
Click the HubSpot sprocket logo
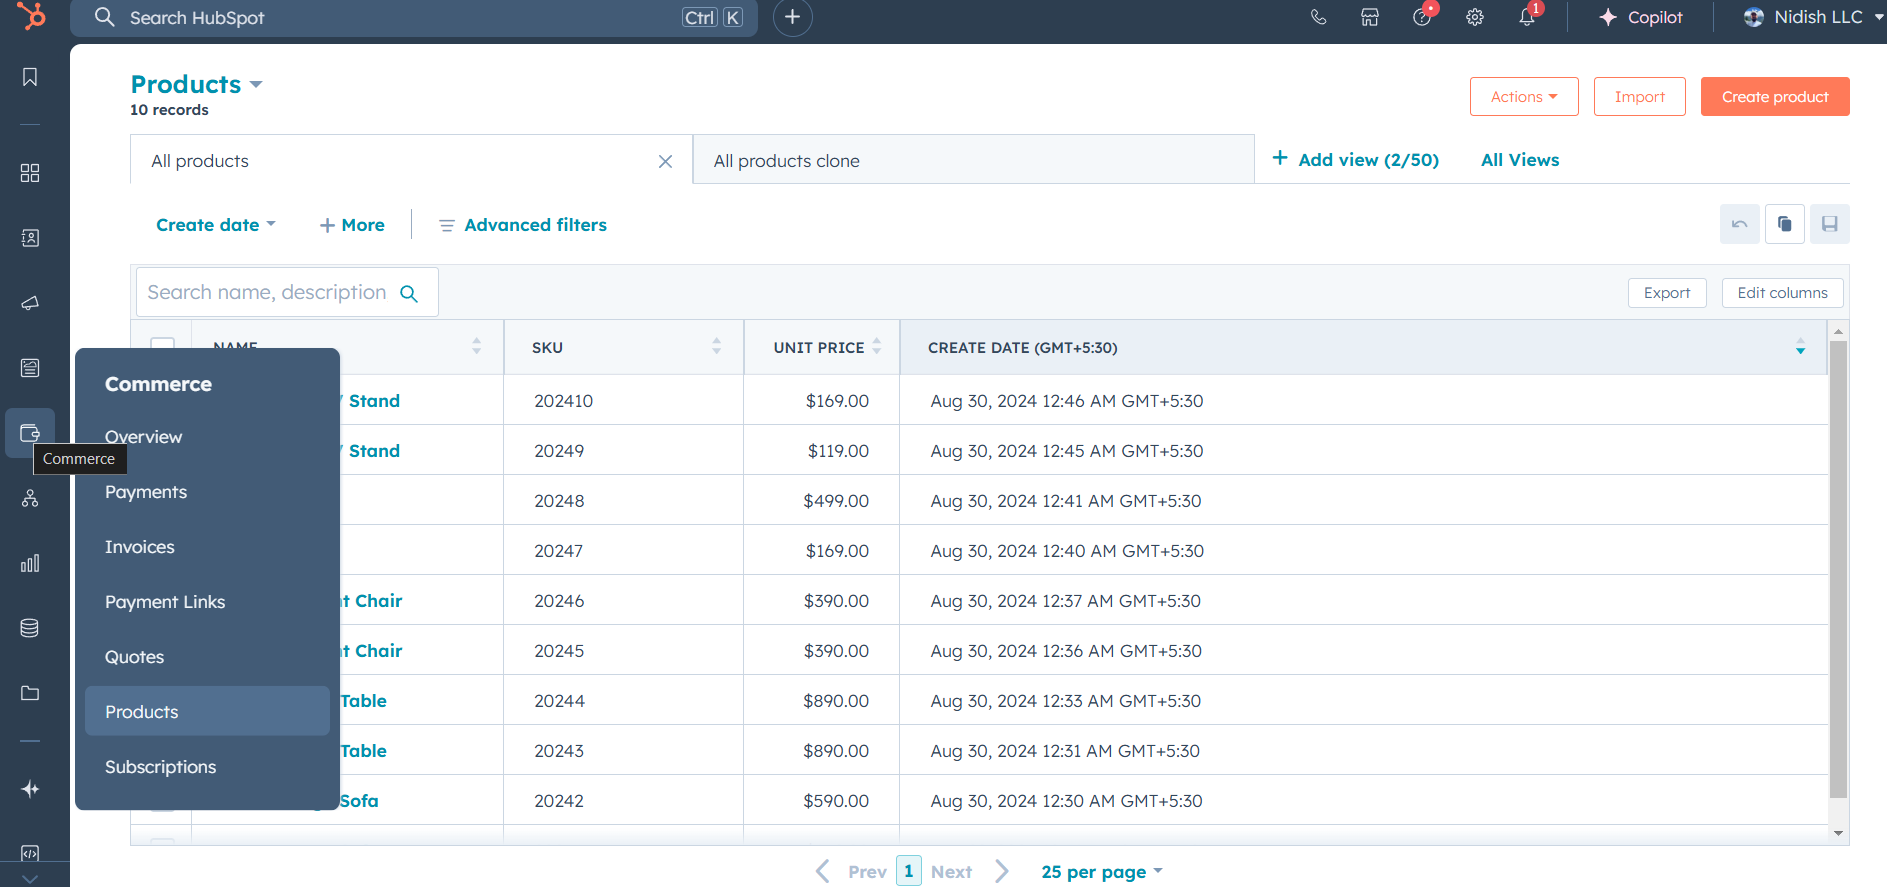click(x=31, y=16)
